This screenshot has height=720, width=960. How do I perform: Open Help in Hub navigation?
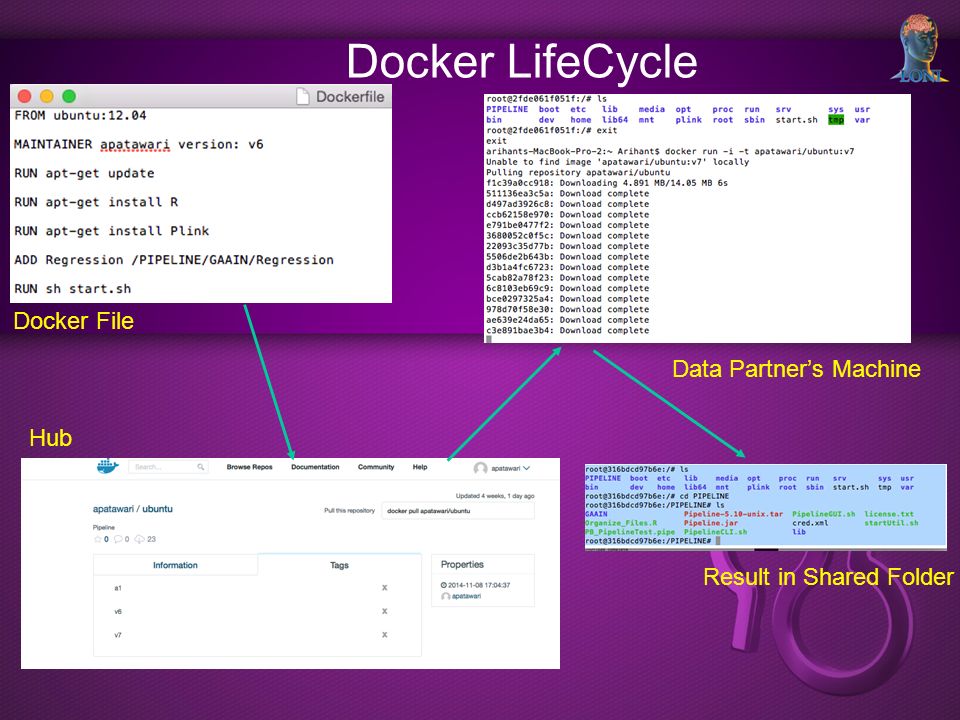[420, 467]
